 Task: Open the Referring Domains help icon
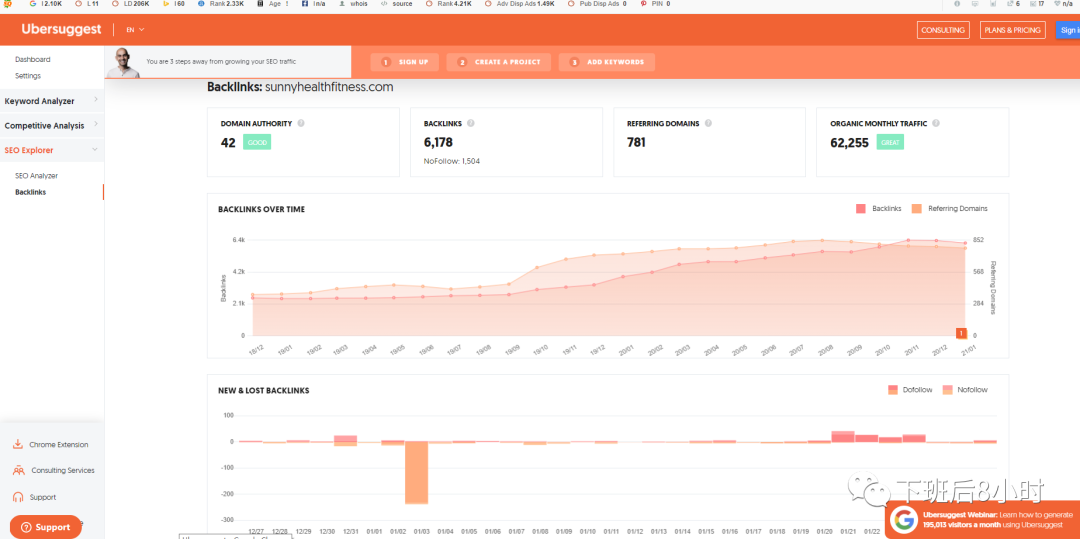tap(708, 123)
